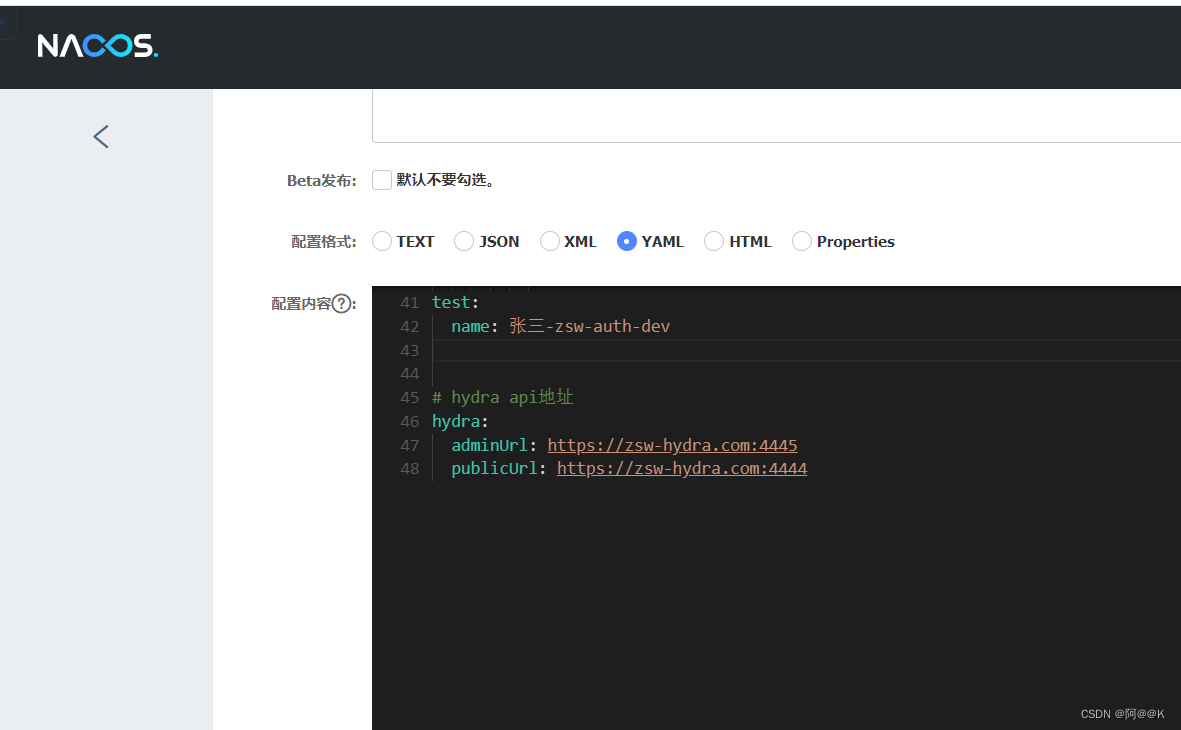1181x730 pixels.
Task: Click the 默认不要勾选 label text
Action: [444, 180]
